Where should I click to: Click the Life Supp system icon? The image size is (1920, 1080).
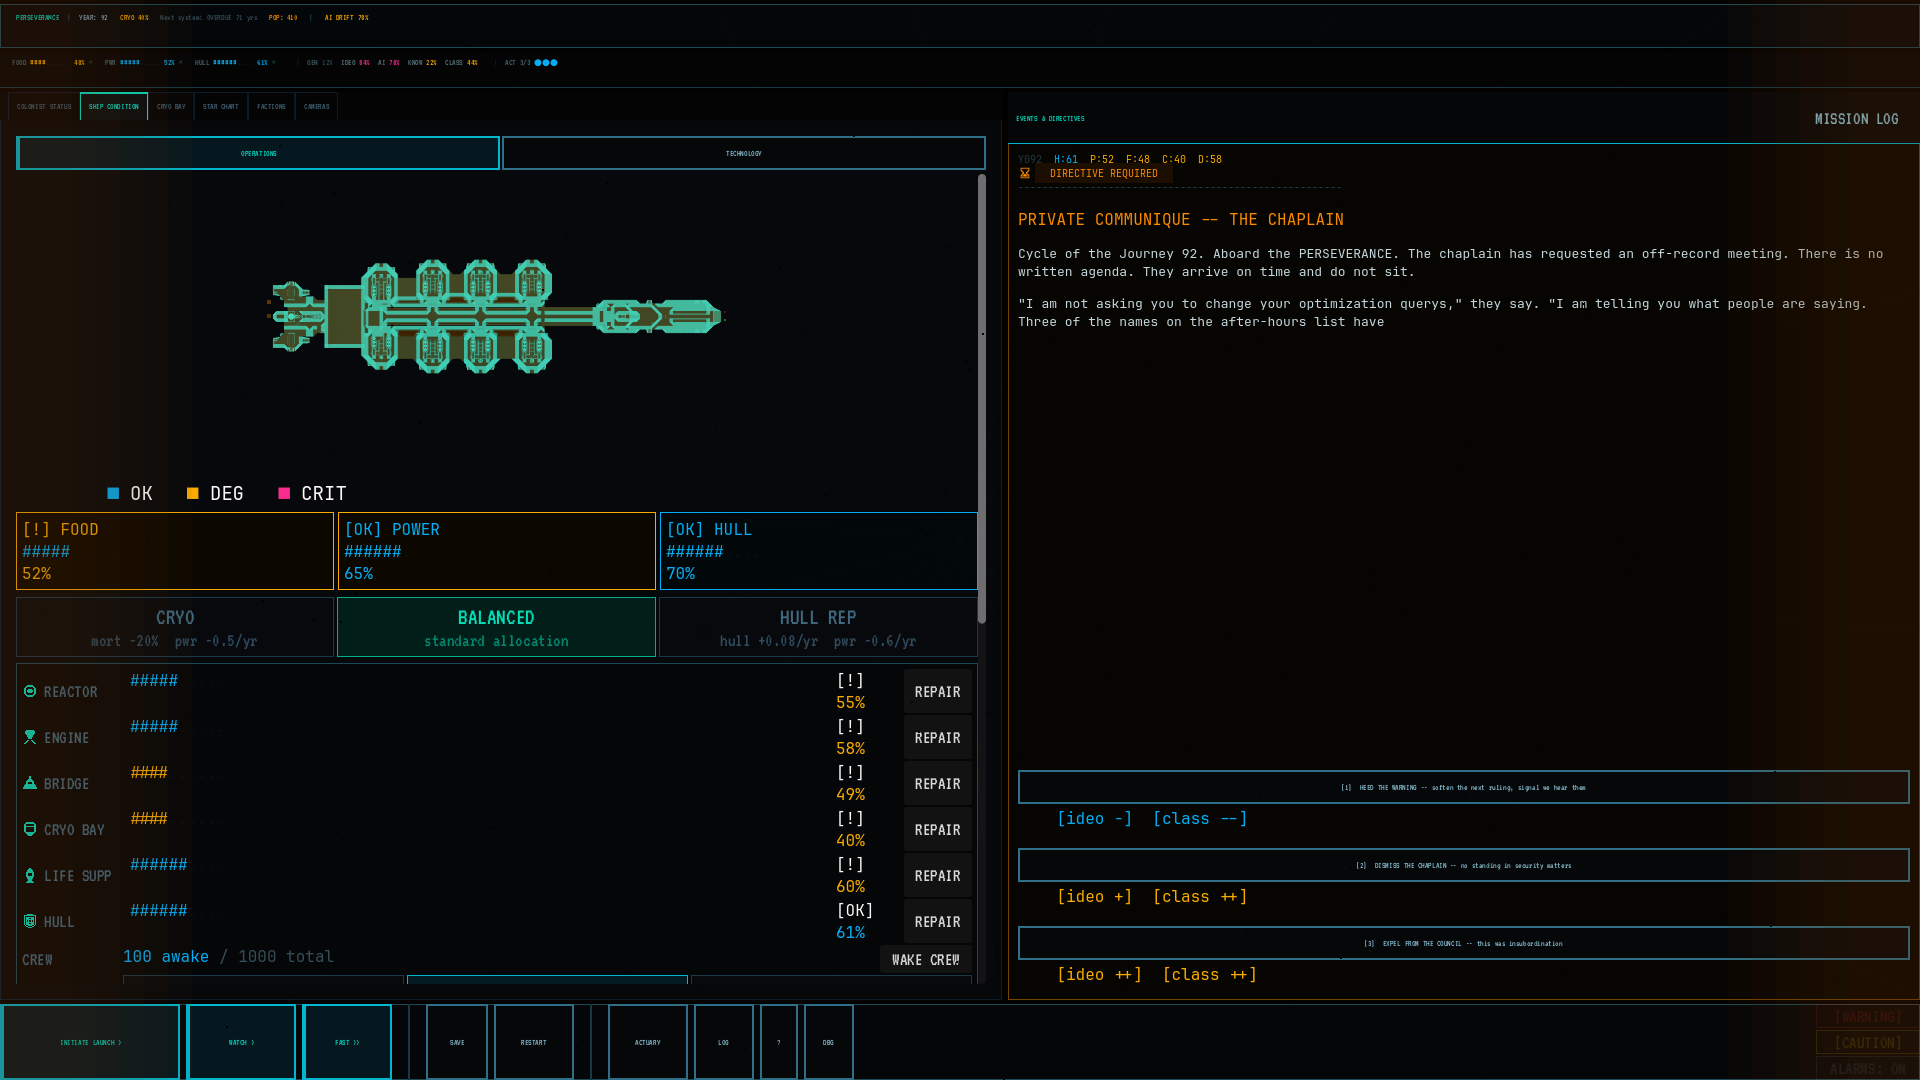pos(30,875)
